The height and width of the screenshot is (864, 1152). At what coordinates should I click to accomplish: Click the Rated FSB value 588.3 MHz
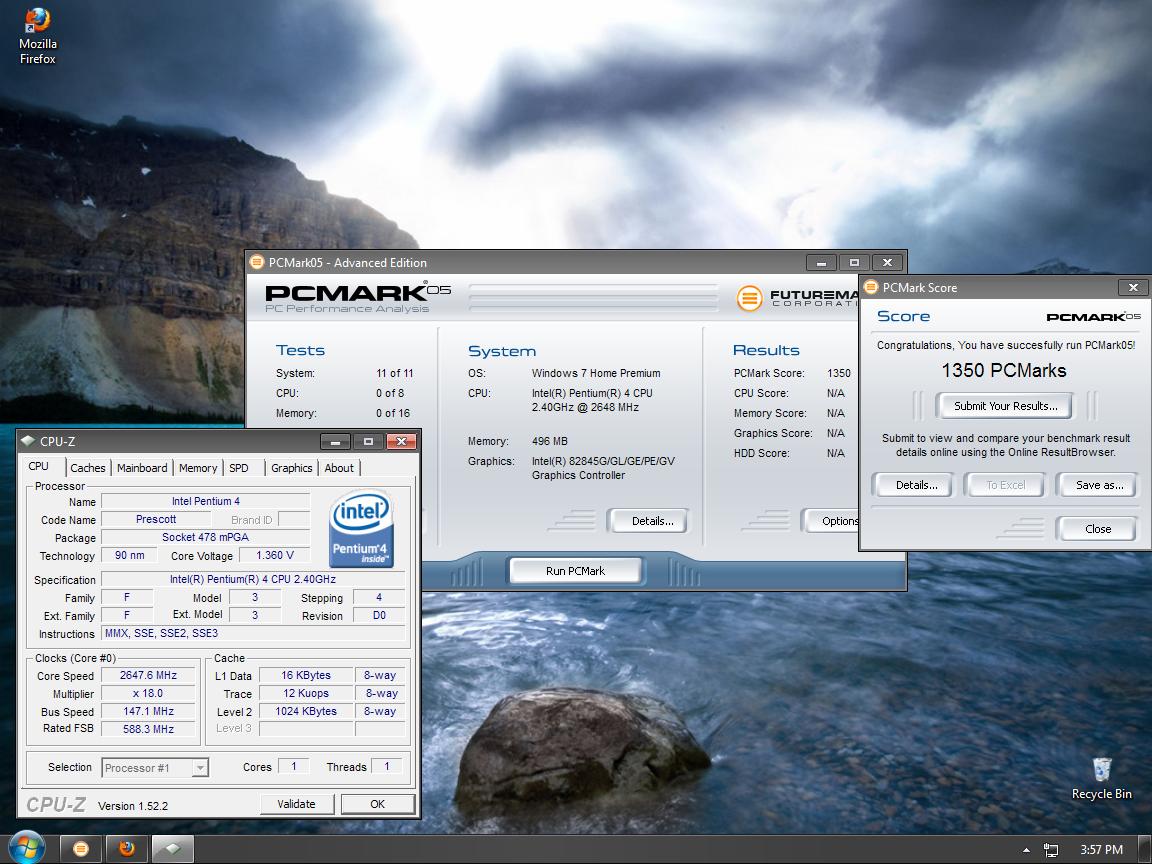point(148,729)
